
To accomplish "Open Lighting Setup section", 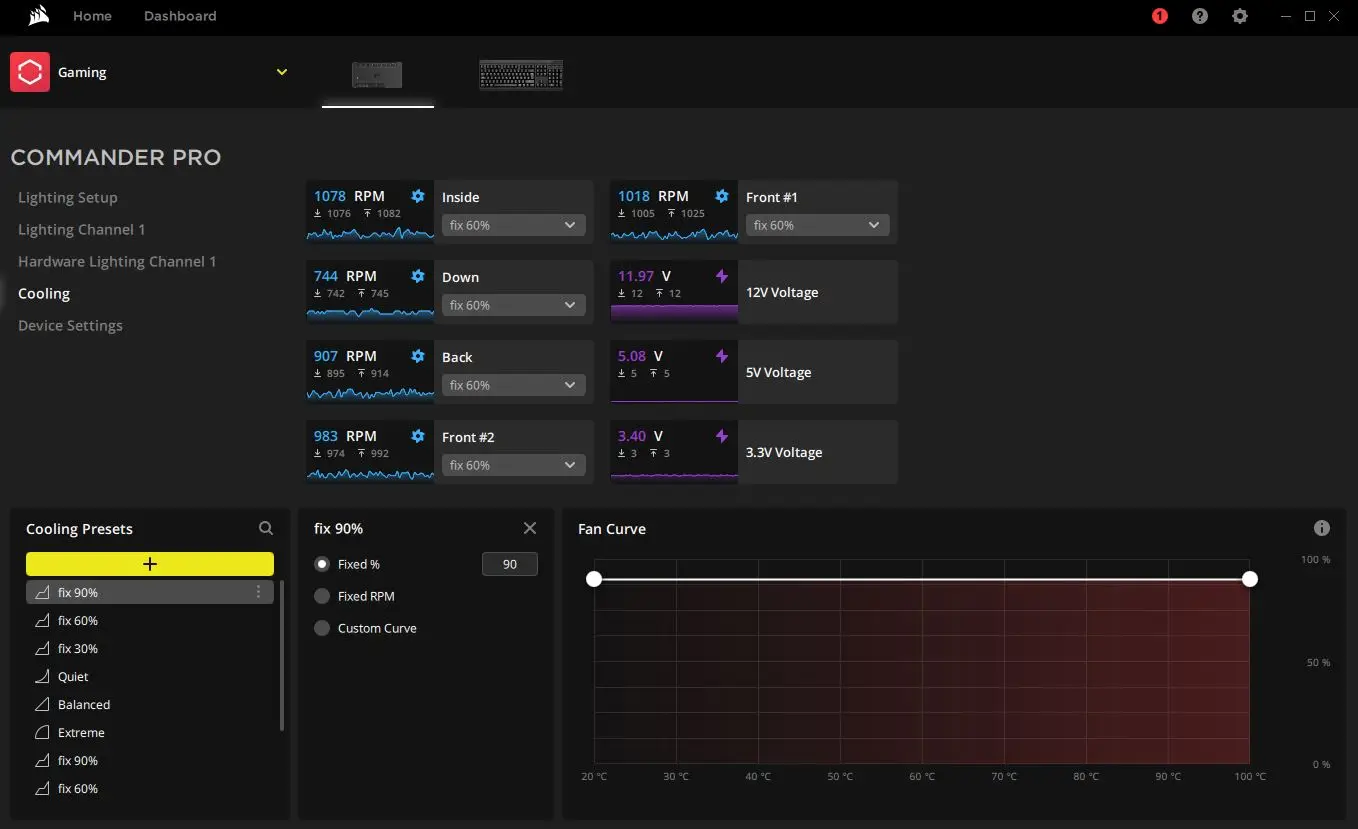I will 68,198.
